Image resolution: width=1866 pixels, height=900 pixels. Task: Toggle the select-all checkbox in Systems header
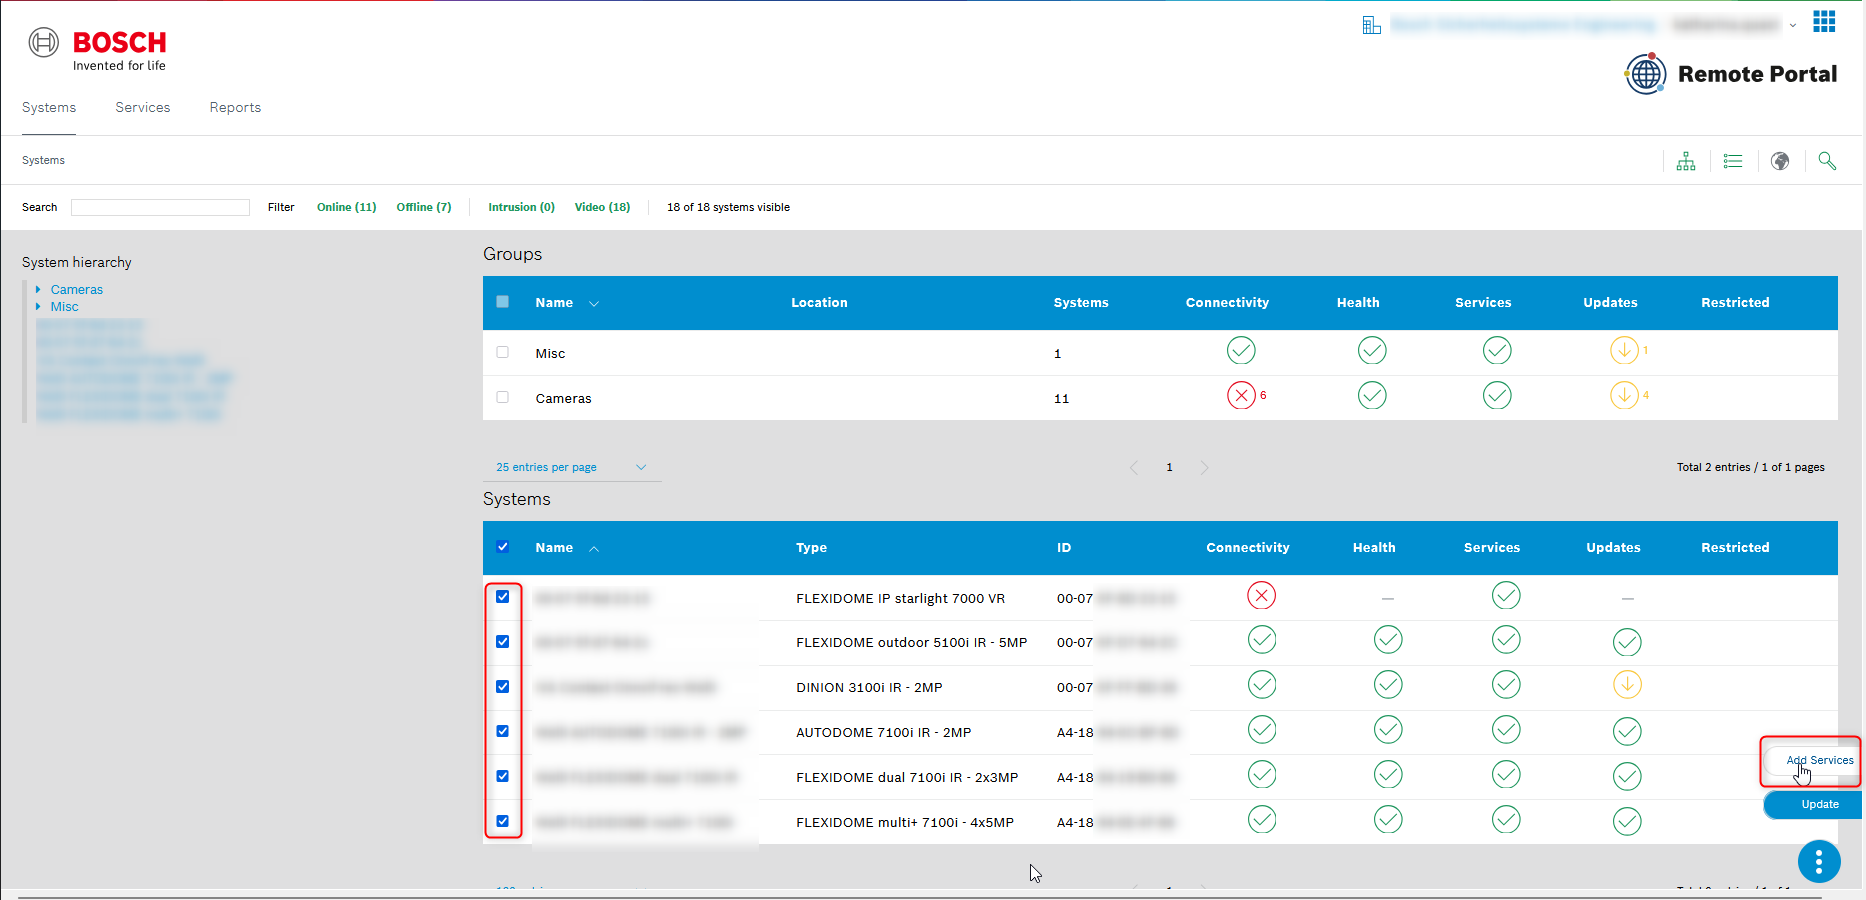click(x=503, y=547)
